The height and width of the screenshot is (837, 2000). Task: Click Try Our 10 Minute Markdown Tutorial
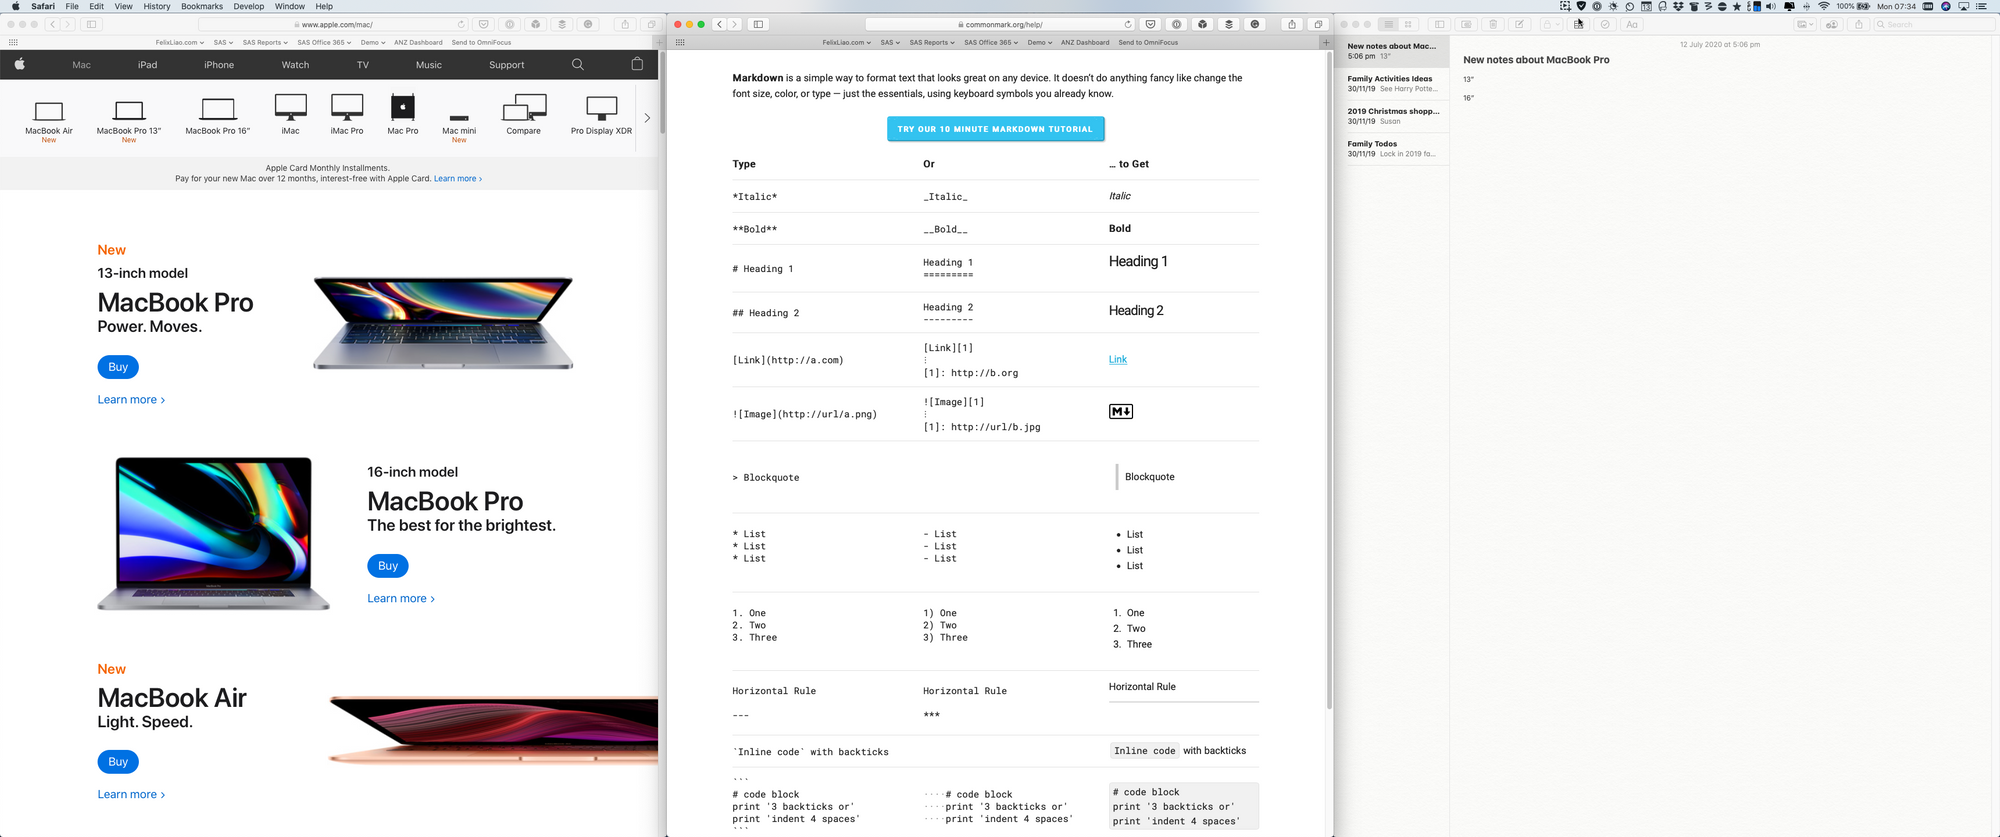995,129
